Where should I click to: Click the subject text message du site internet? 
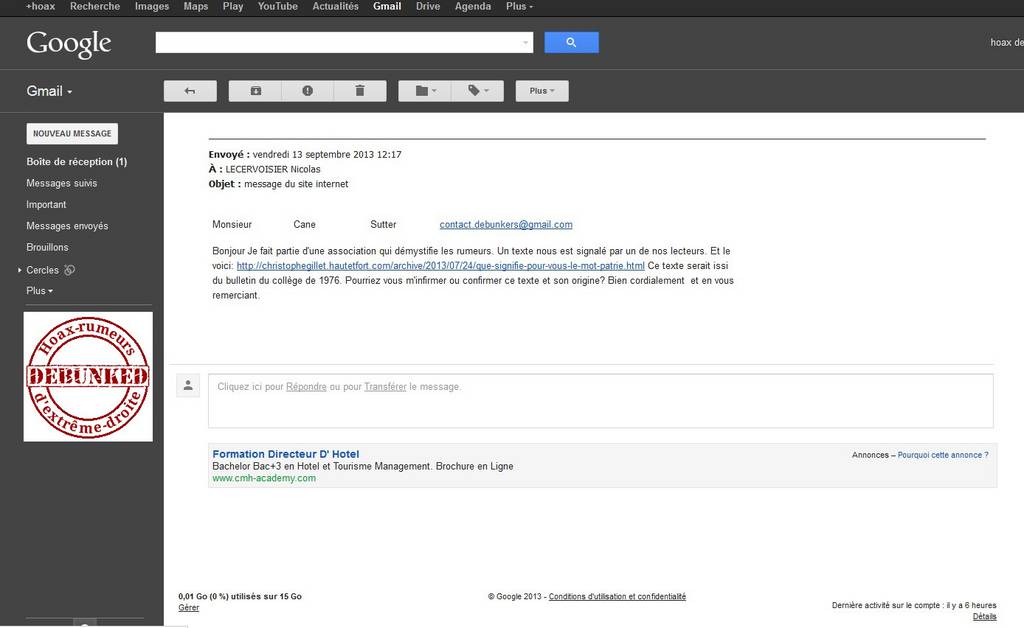pyautogui.click(x=296, y=184)
